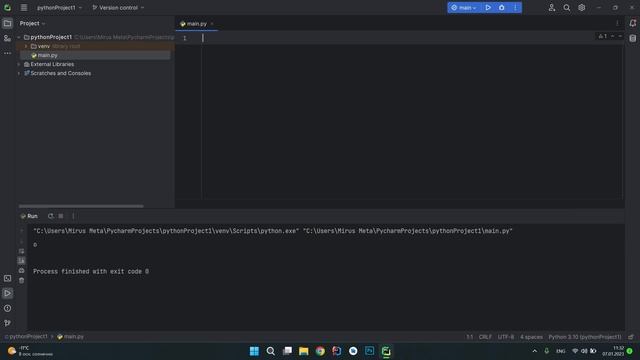Viewport: 640px width, 360px height.
Task: Open Search Everywhere magnifier in the title bar
Action: coord(567,7)
